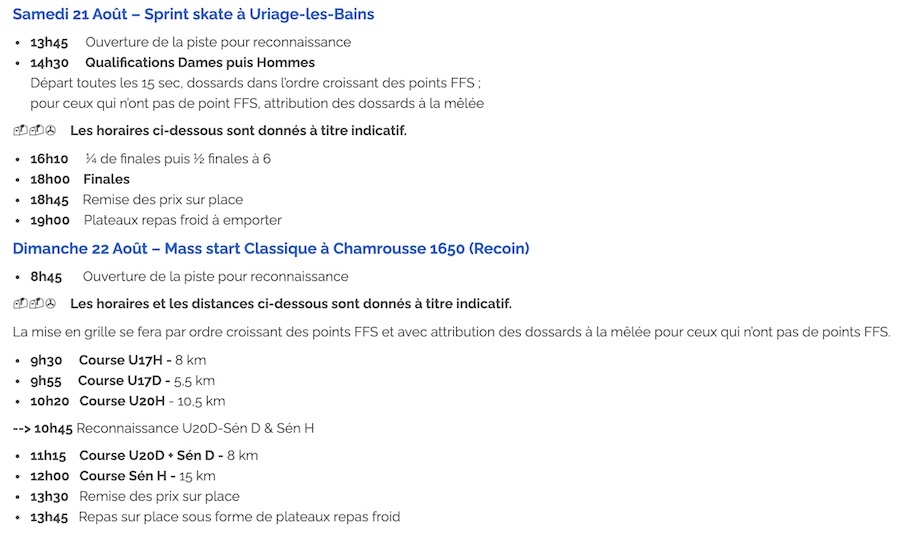Click the bullet point before 18h00 Finales
Viewport: 900px width, 535px height.
tap(18, 180)
